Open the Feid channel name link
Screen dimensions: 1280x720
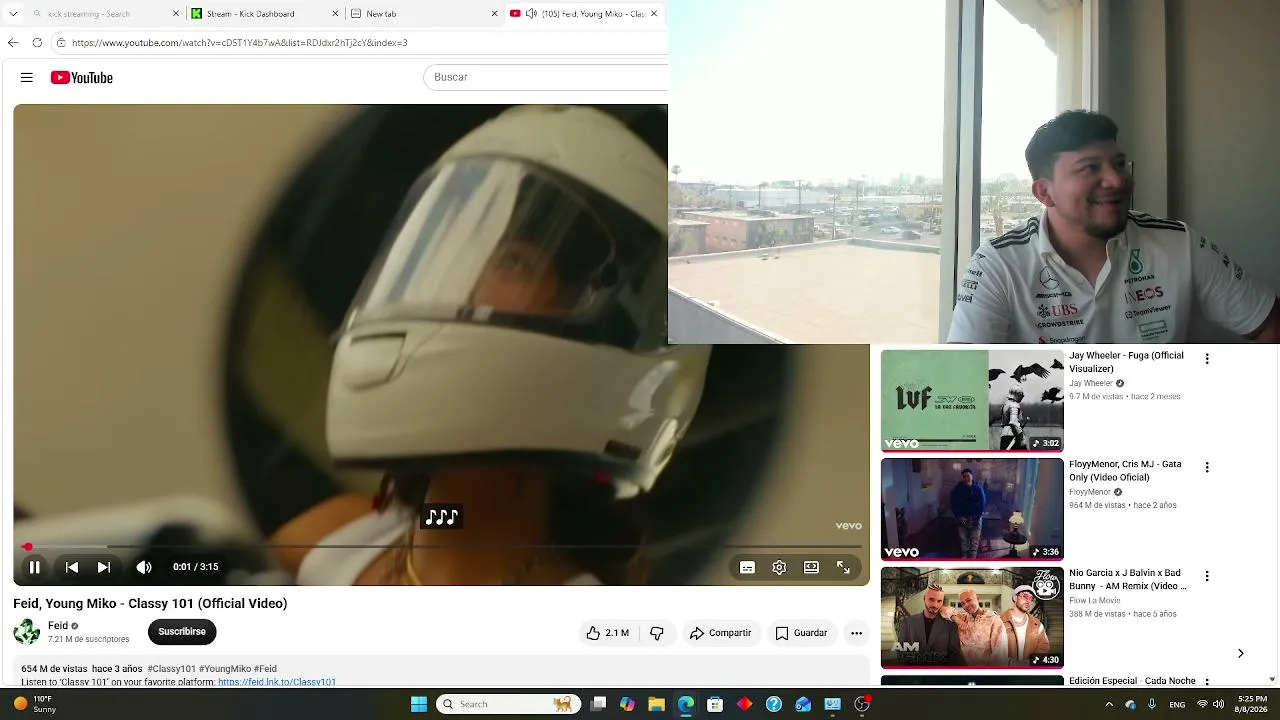tap(58, 626)
